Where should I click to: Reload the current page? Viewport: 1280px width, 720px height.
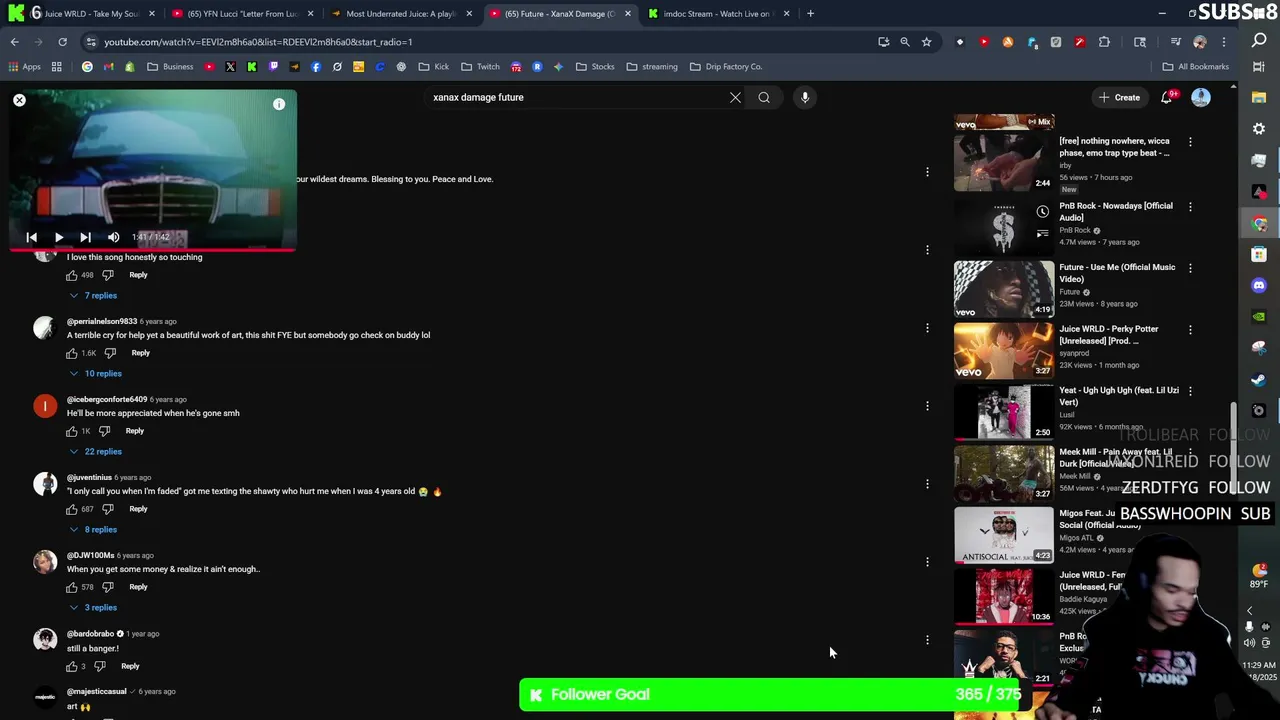[62, 42]
